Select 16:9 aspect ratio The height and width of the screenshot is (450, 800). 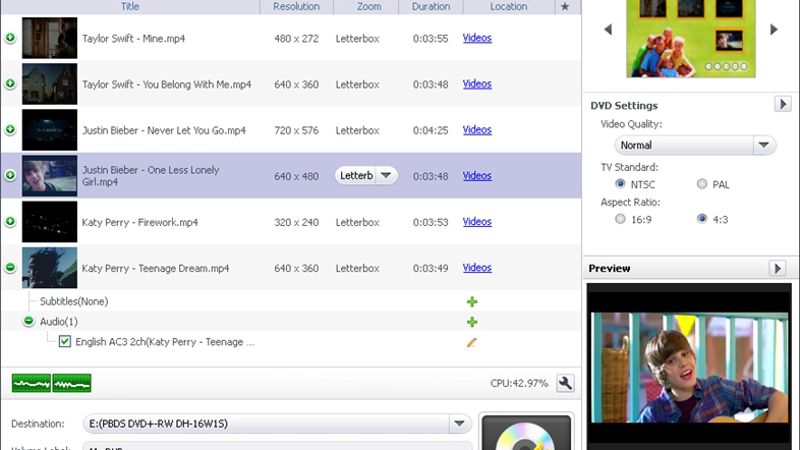click(x=620, y=219)
